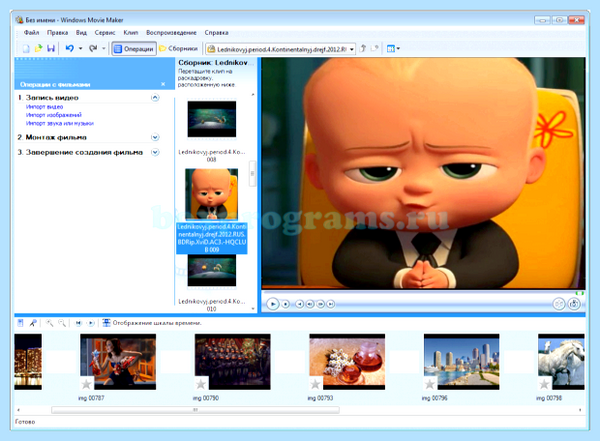The height and width of the screenshot is (441, 600).
Task: Click the Open Project folder icon
Action: (x=38, y=49)
